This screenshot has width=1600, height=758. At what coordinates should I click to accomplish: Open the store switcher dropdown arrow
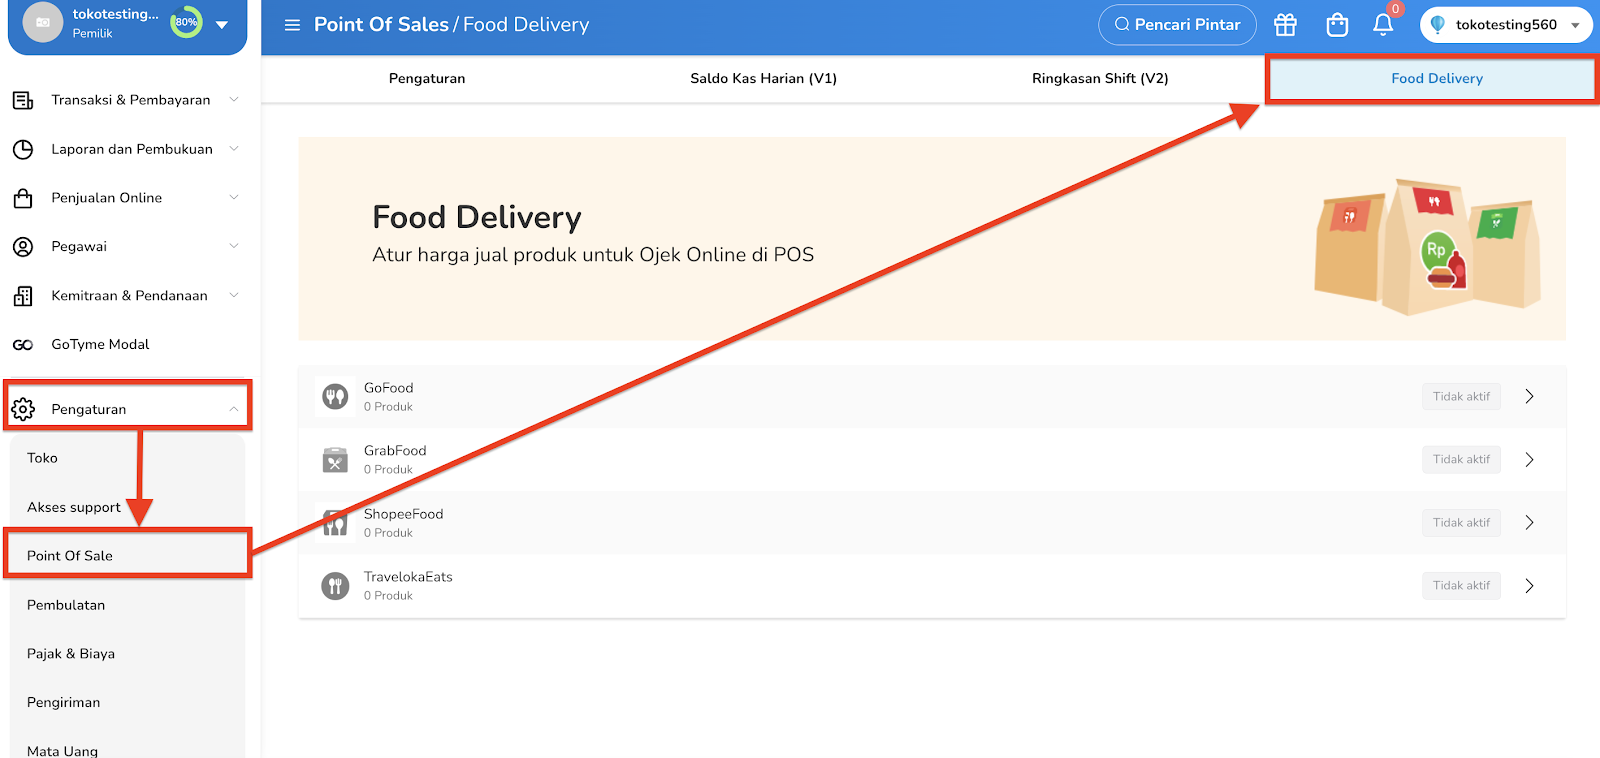tap(222, 24)
